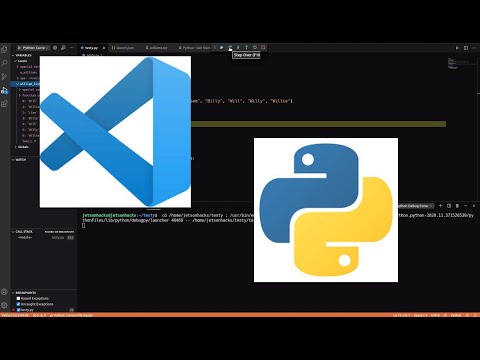Open Source Control view in activity bar
480x360 pixels.
click(x=4, y=77)
